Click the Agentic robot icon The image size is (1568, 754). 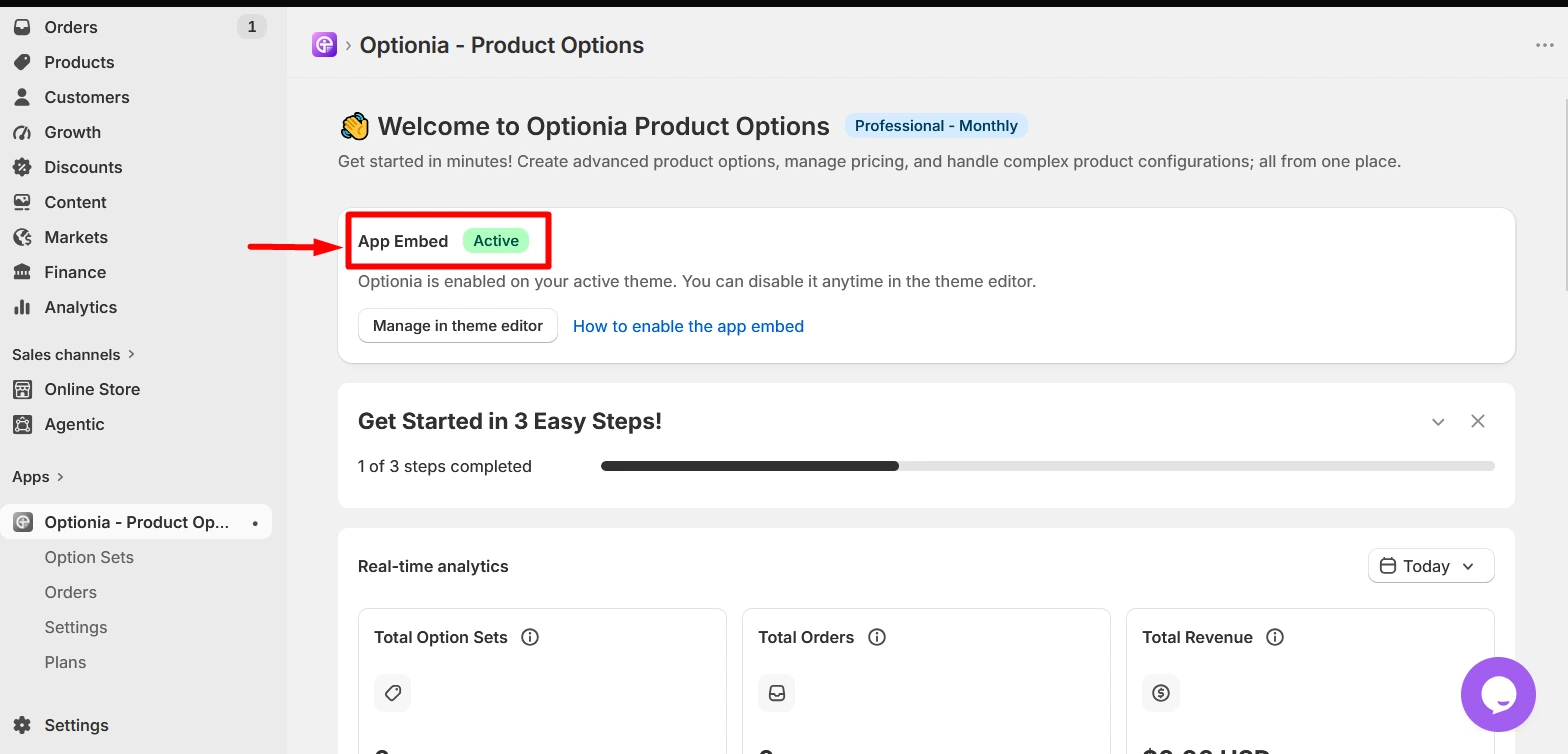point(22,424)
